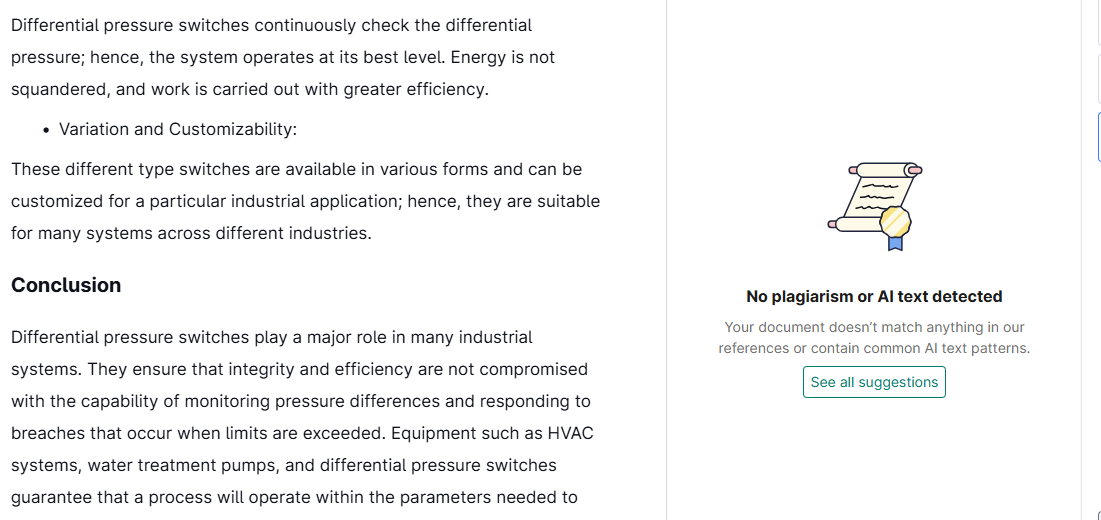The height and width of the screenshot is (520, 1101).
Task: Click the divider between document and results panel
Action: click(666, 260)
